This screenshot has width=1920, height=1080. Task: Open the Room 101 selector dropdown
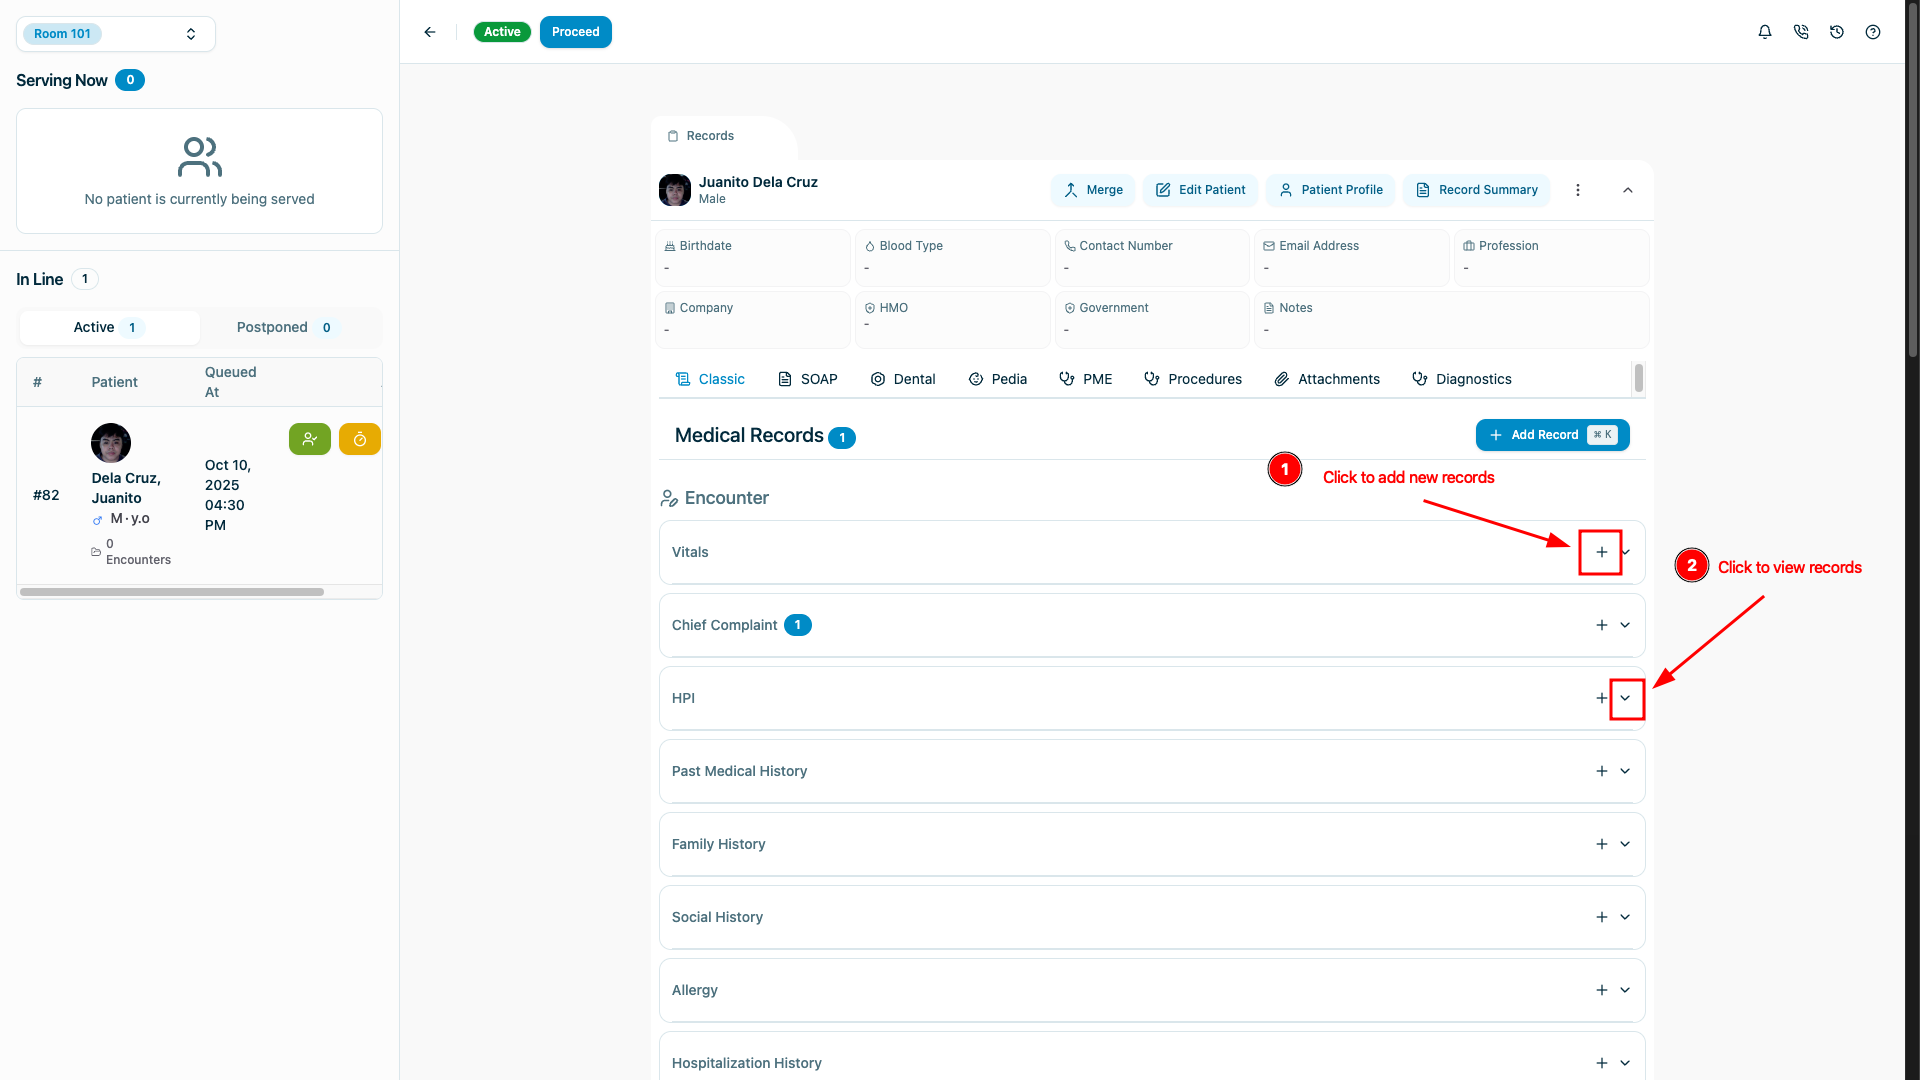(116, 34)
